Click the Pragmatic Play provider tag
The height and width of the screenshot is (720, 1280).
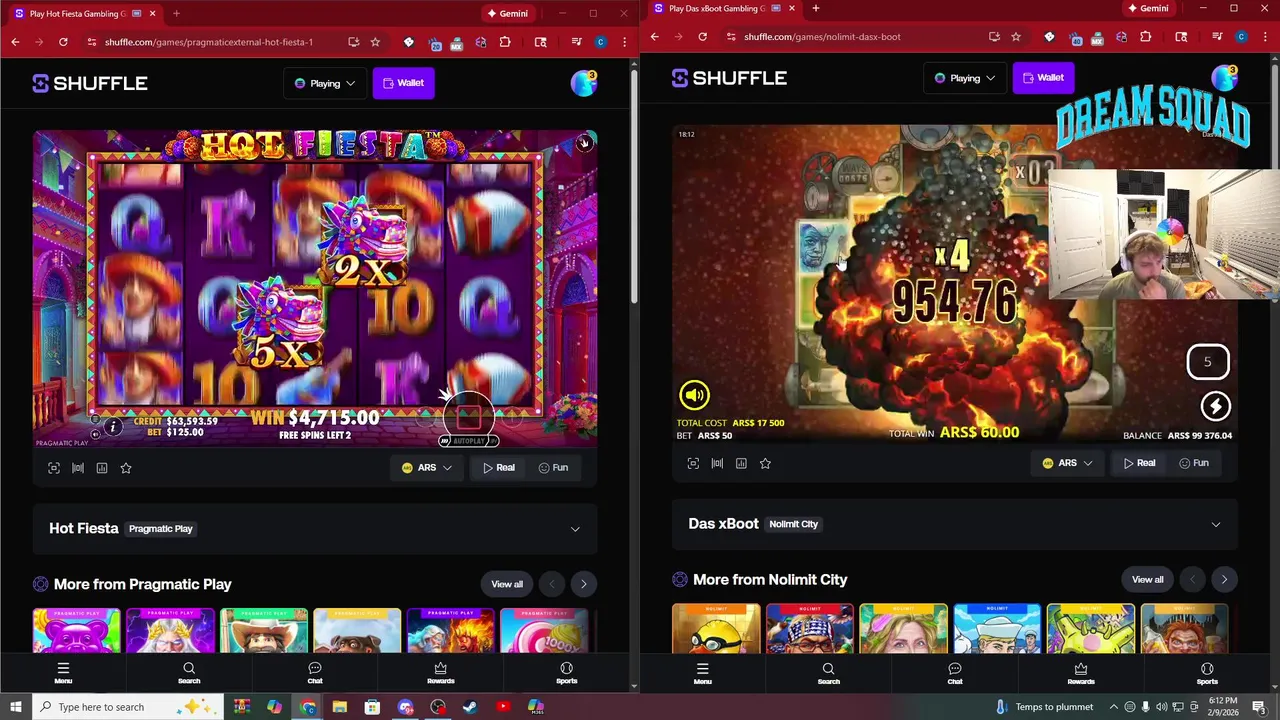click(x=161, y=529)
